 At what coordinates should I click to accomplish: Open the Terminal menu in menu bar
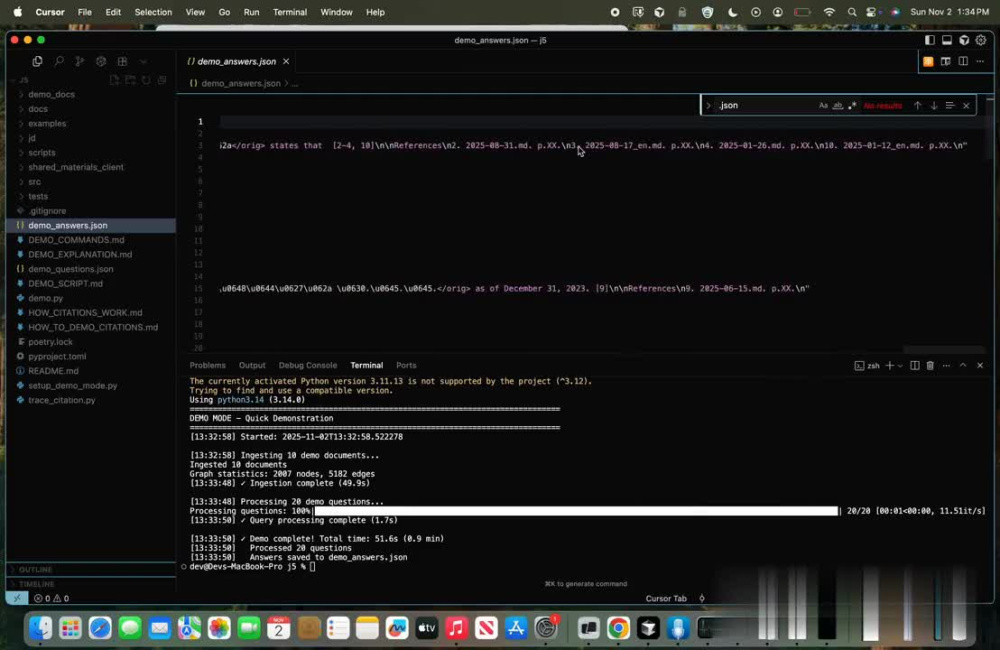click(290, 12)
